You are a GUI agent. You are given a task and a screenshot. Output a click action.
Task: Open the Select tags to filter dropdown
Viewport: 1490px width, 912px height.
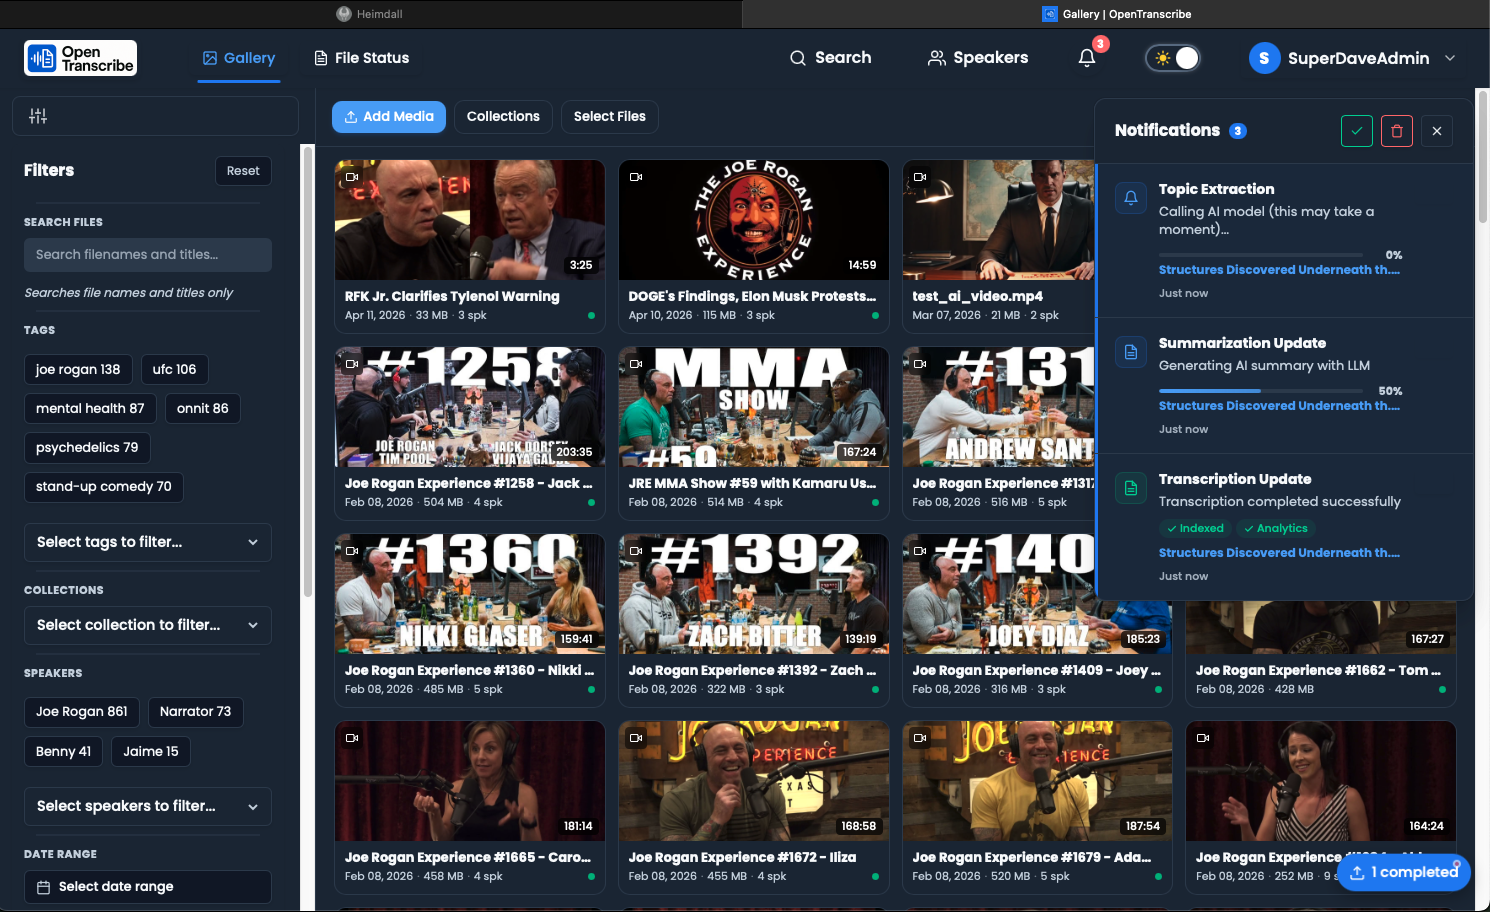click(148, 542)
